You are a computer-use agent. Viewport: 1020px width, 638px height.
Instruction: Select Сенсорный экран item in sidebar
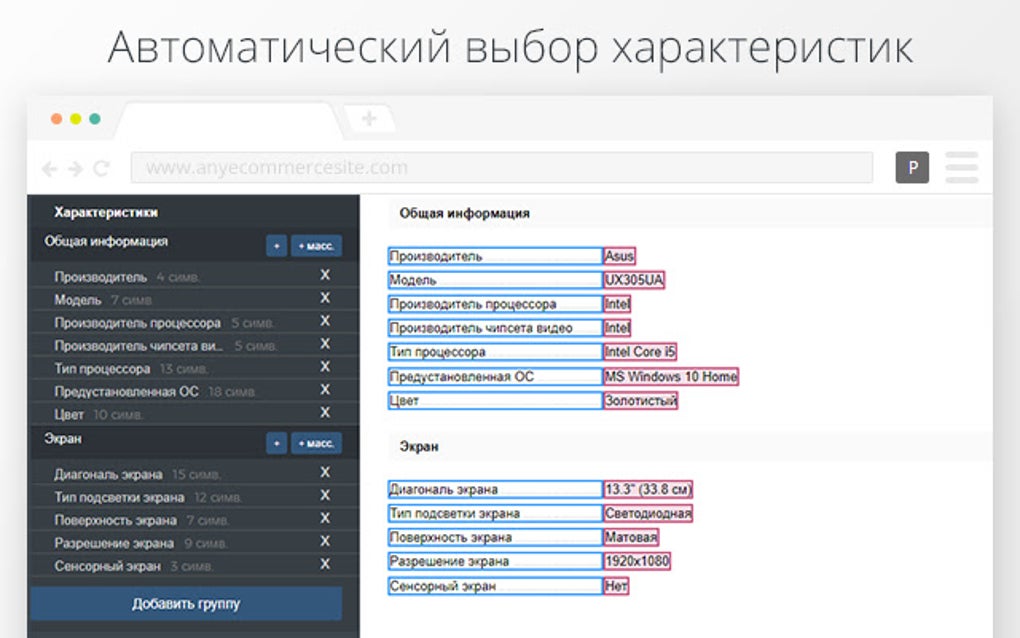coord(107,566)
